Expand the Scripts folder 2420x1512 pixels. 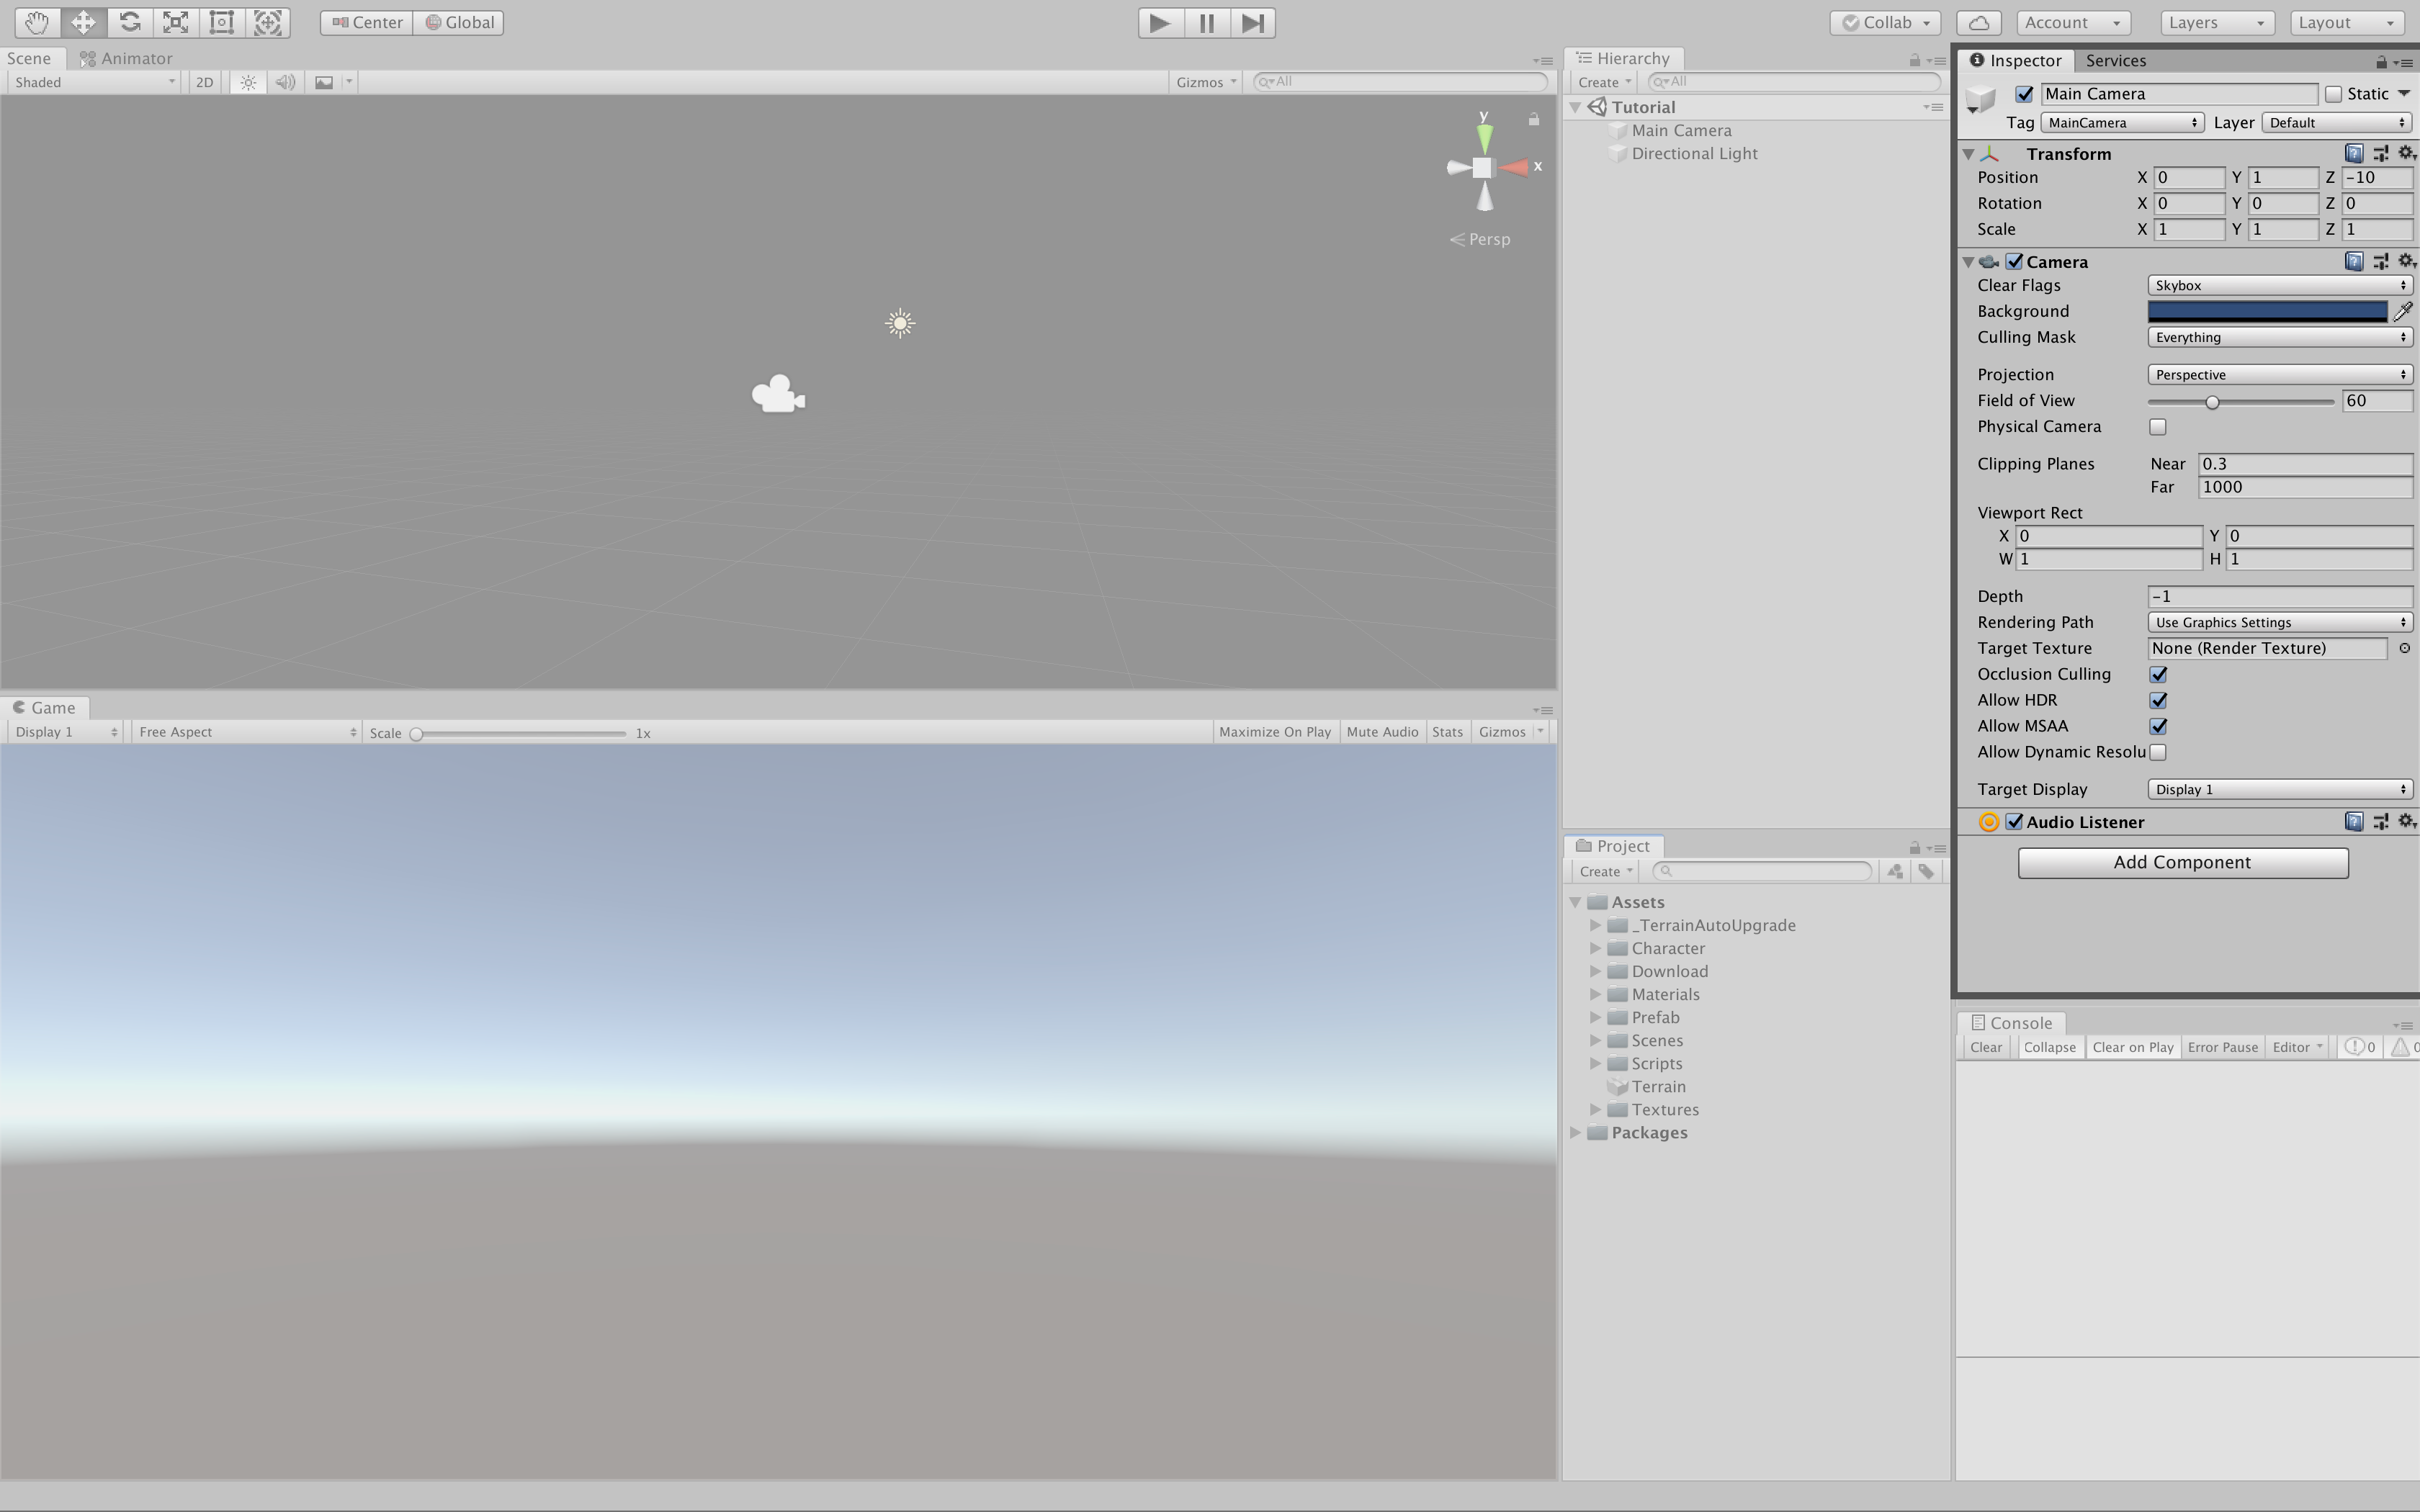(x=1596, y=1063)
